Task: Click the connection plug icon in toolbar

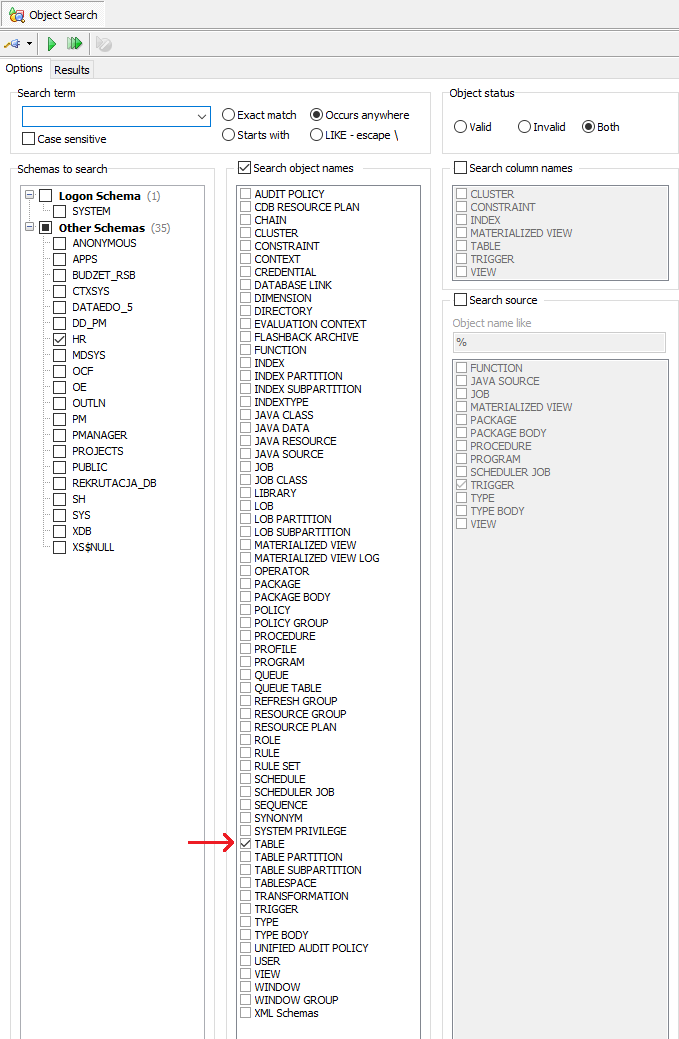Action: 13,44
